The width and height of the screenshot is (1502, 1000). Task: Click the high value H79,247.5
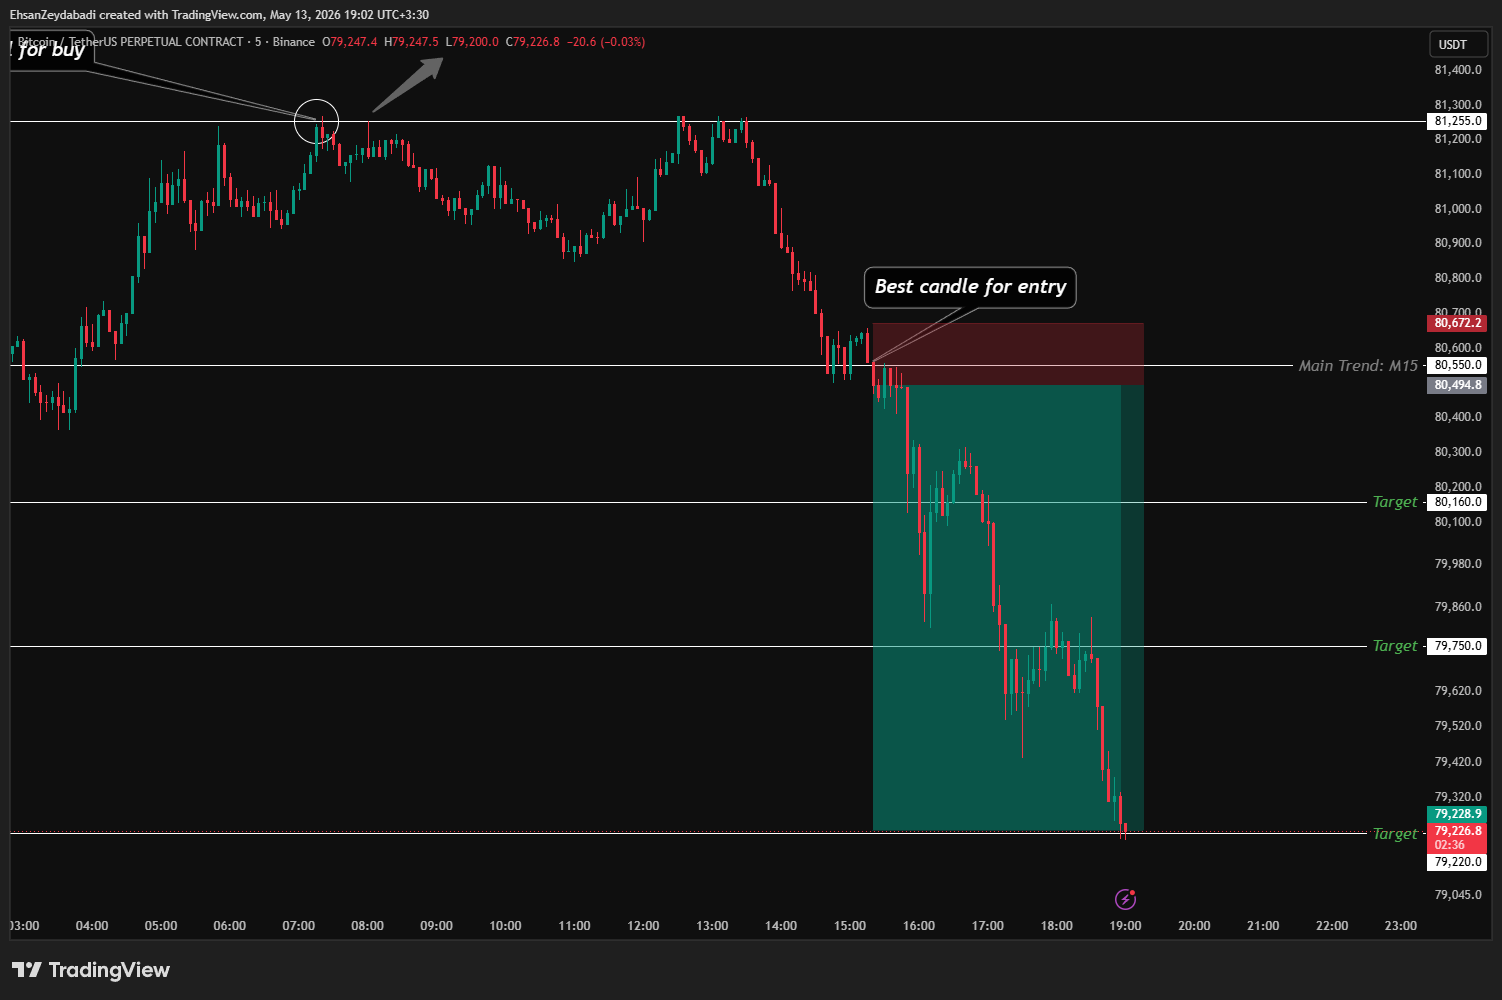tap(411, 42)
